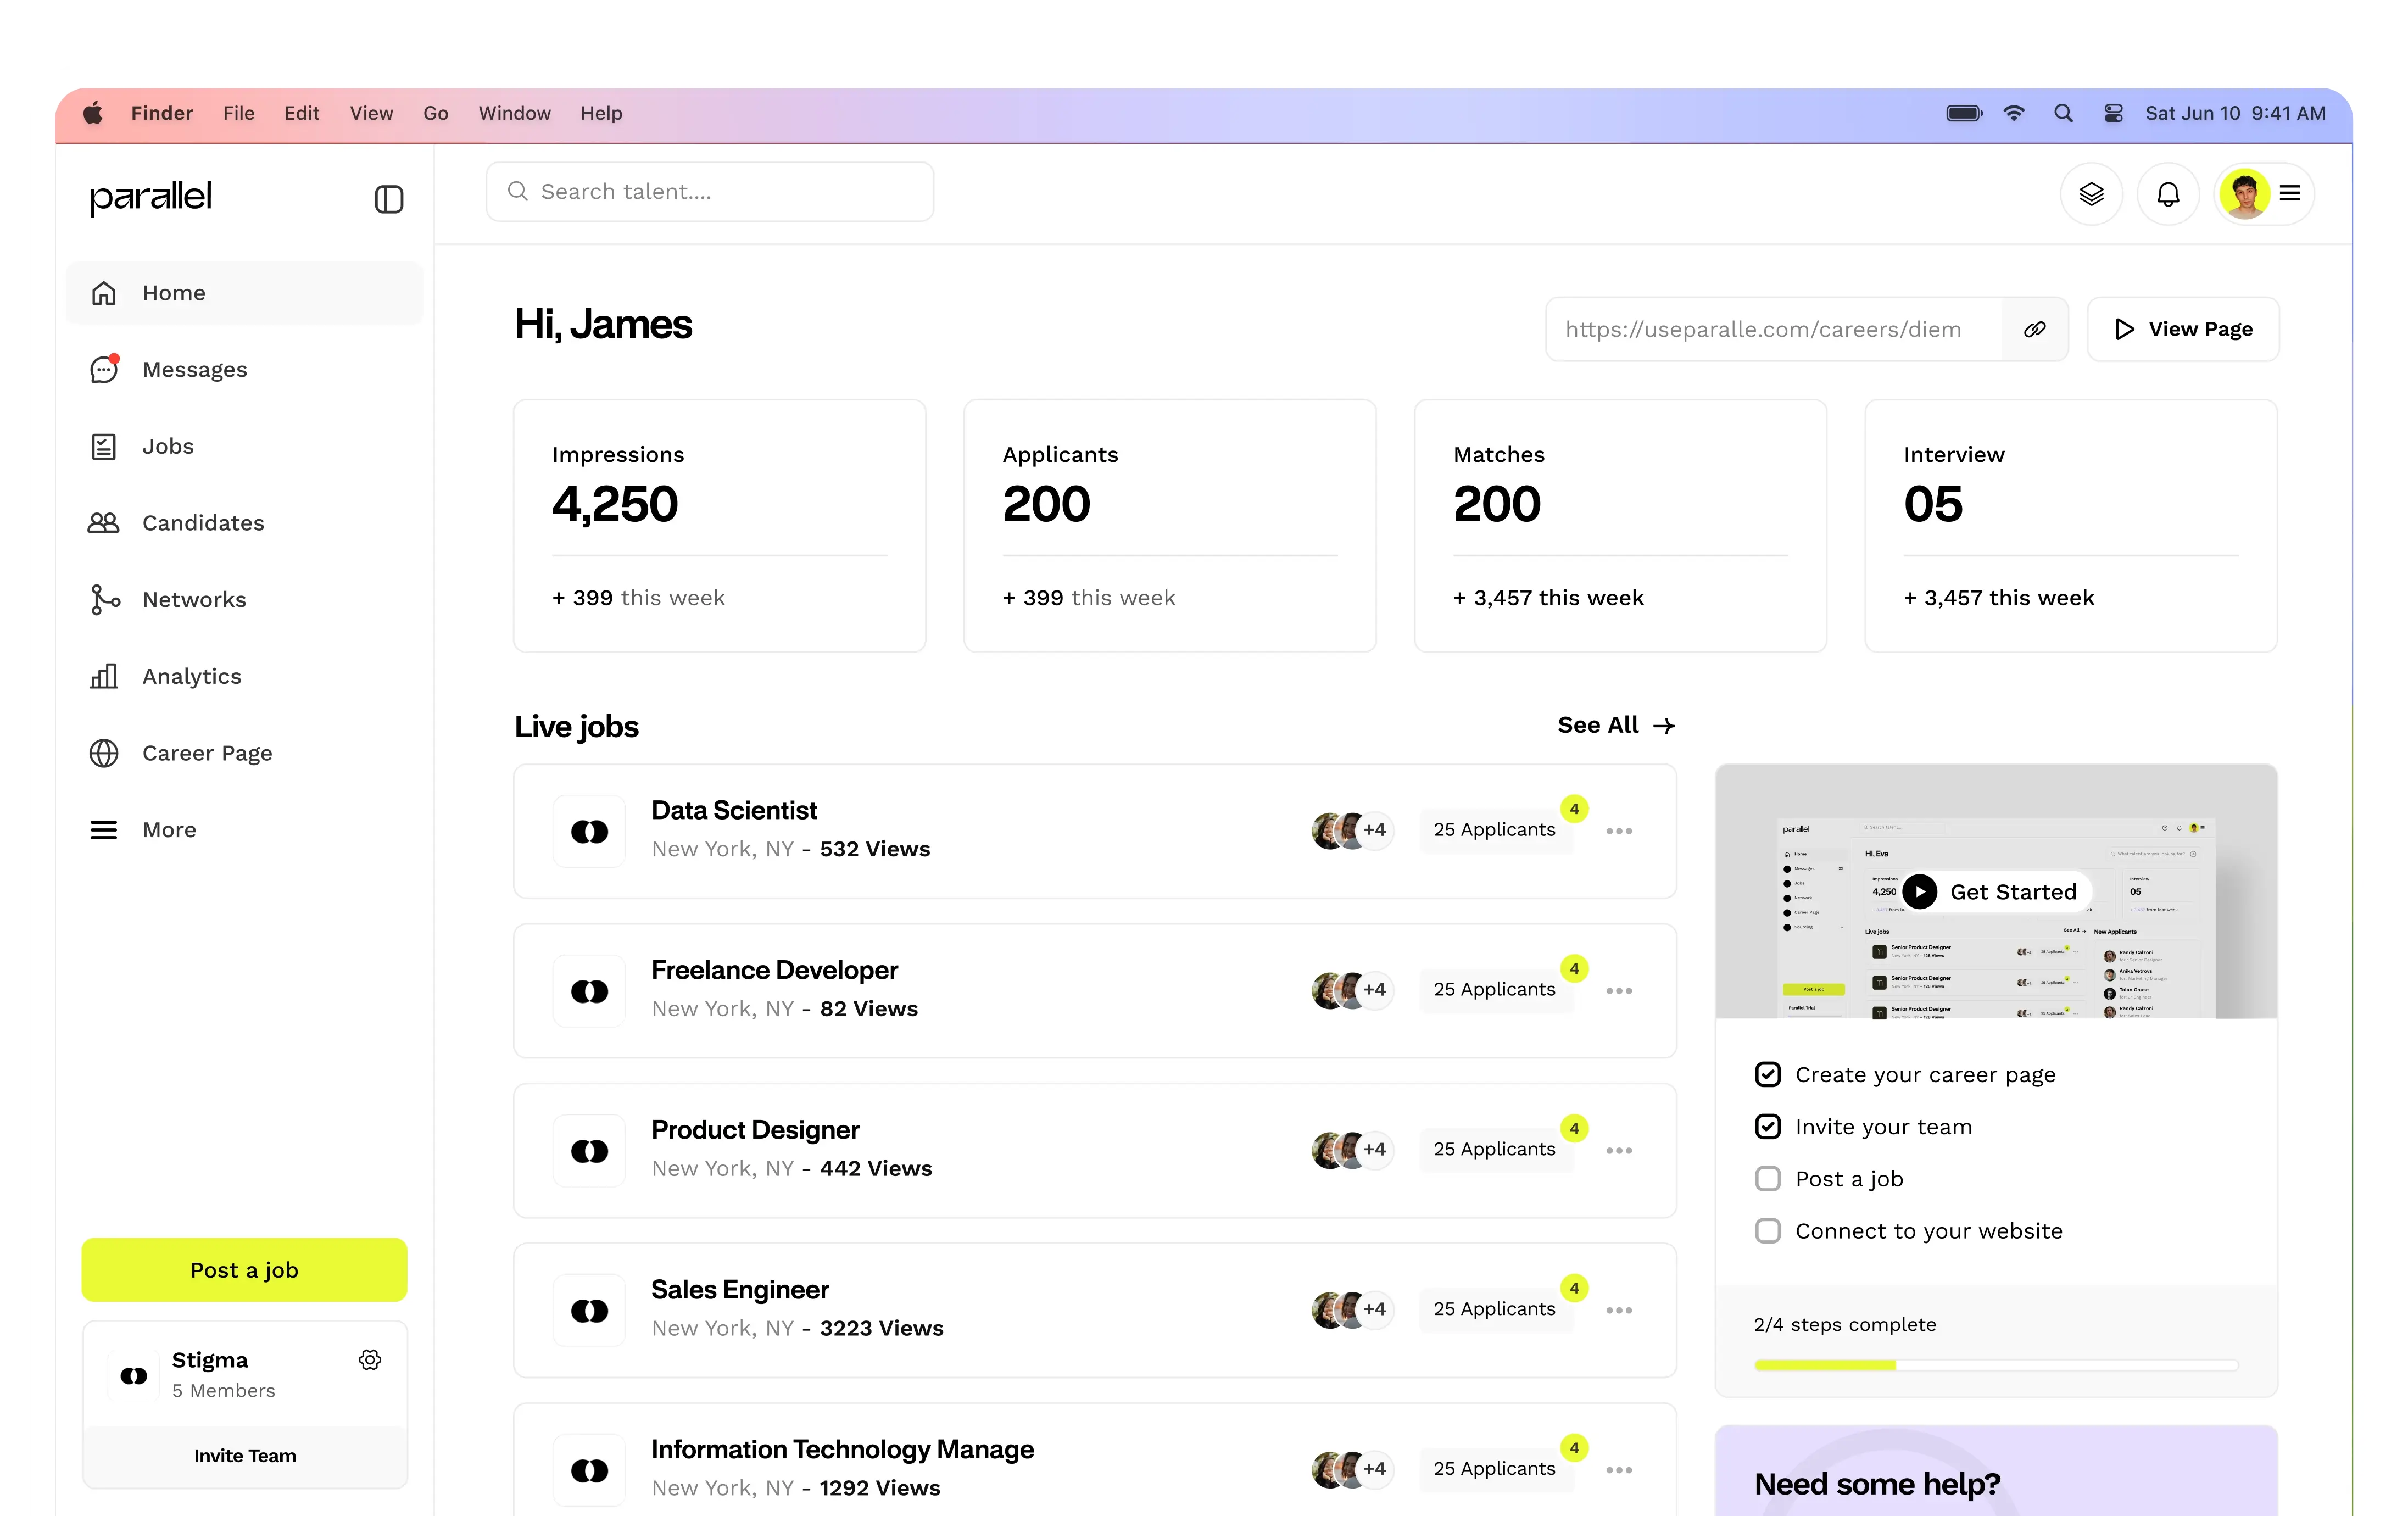This screenshot has width=2408, height=1516.
Task: Collapse the sidebar with panel icon
Action: pos(388,199)
